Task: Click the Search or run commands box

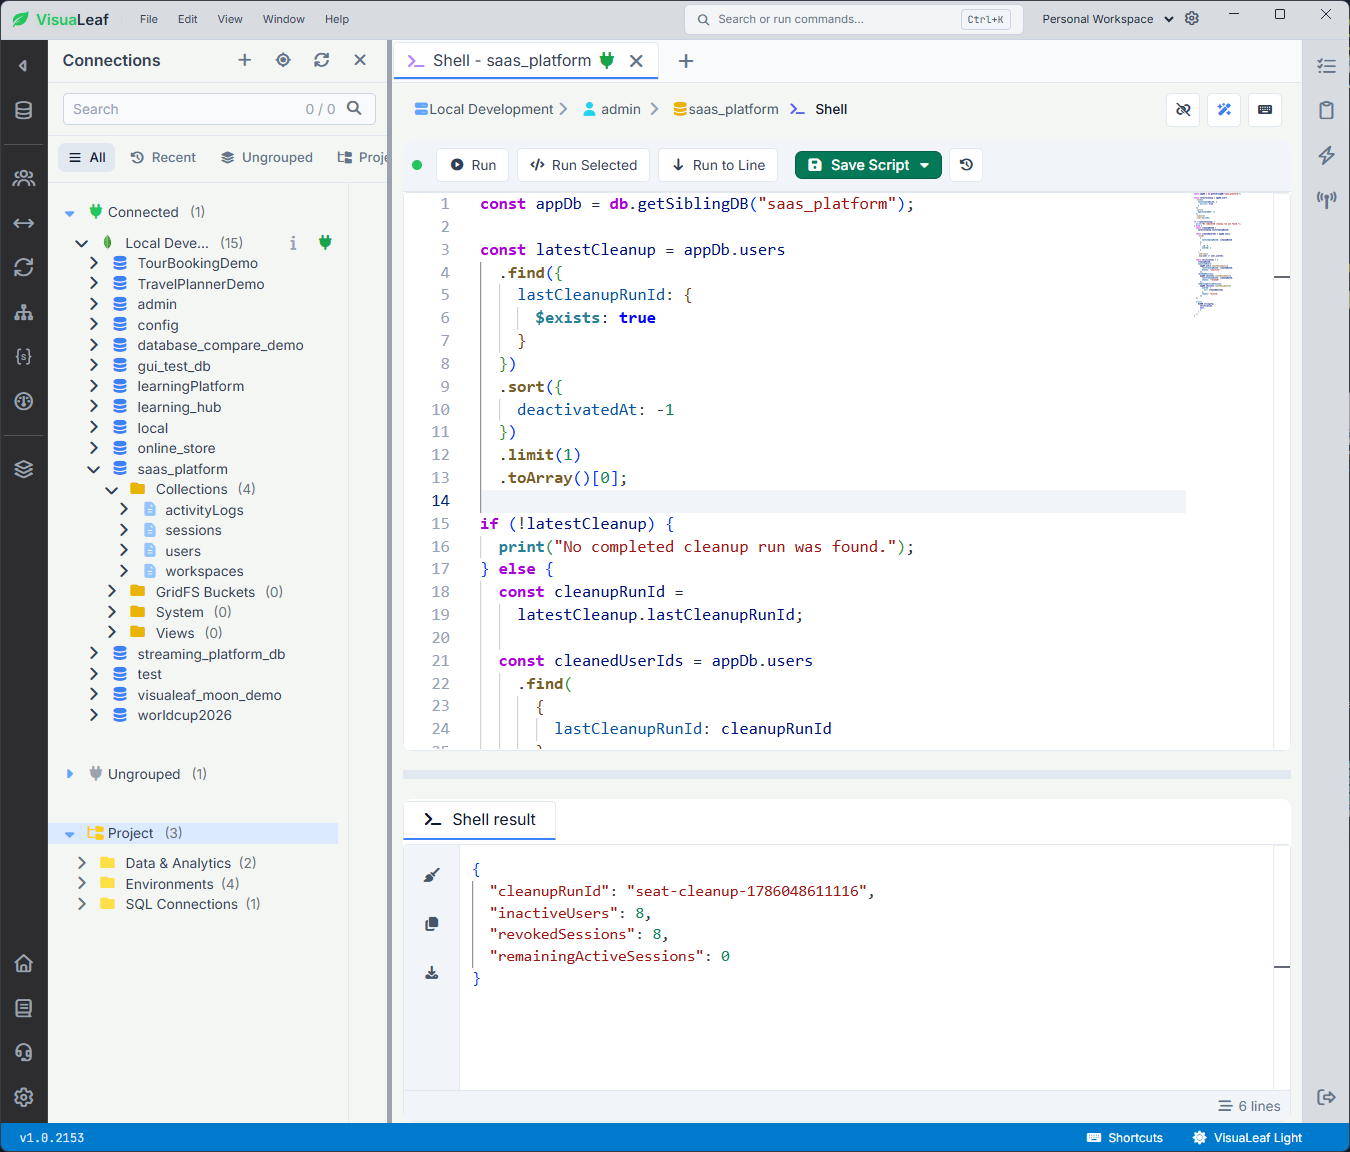Action: (854, 19)
